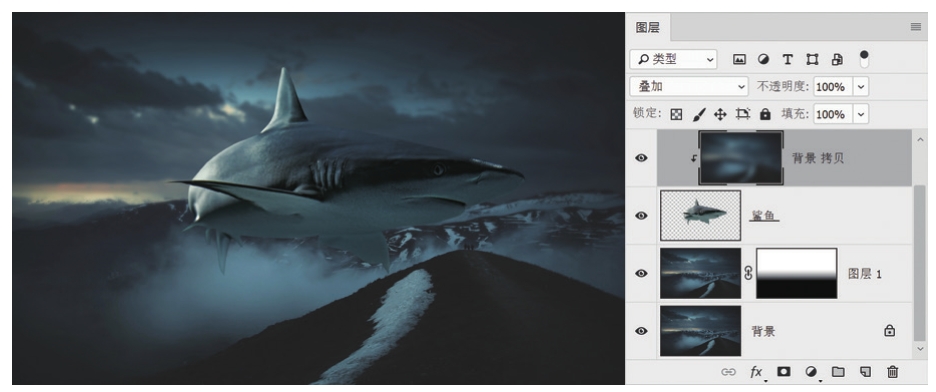Image resolution: width=936 pixels, height=392 pixels.
Task: Filter layers by adjustment layer icon
Action: click(763, 59)
